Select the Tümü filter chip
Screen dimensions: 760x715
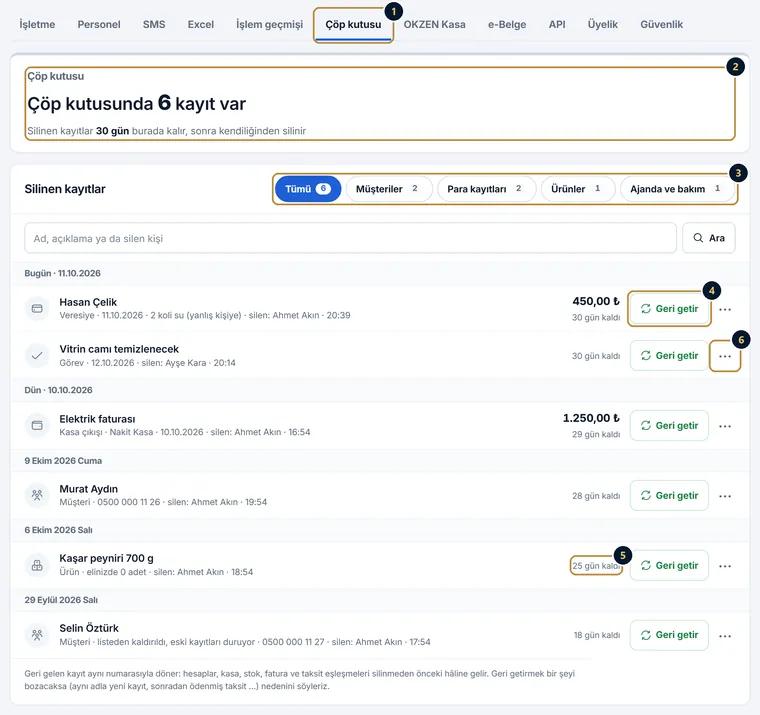(x=308, y=189)
